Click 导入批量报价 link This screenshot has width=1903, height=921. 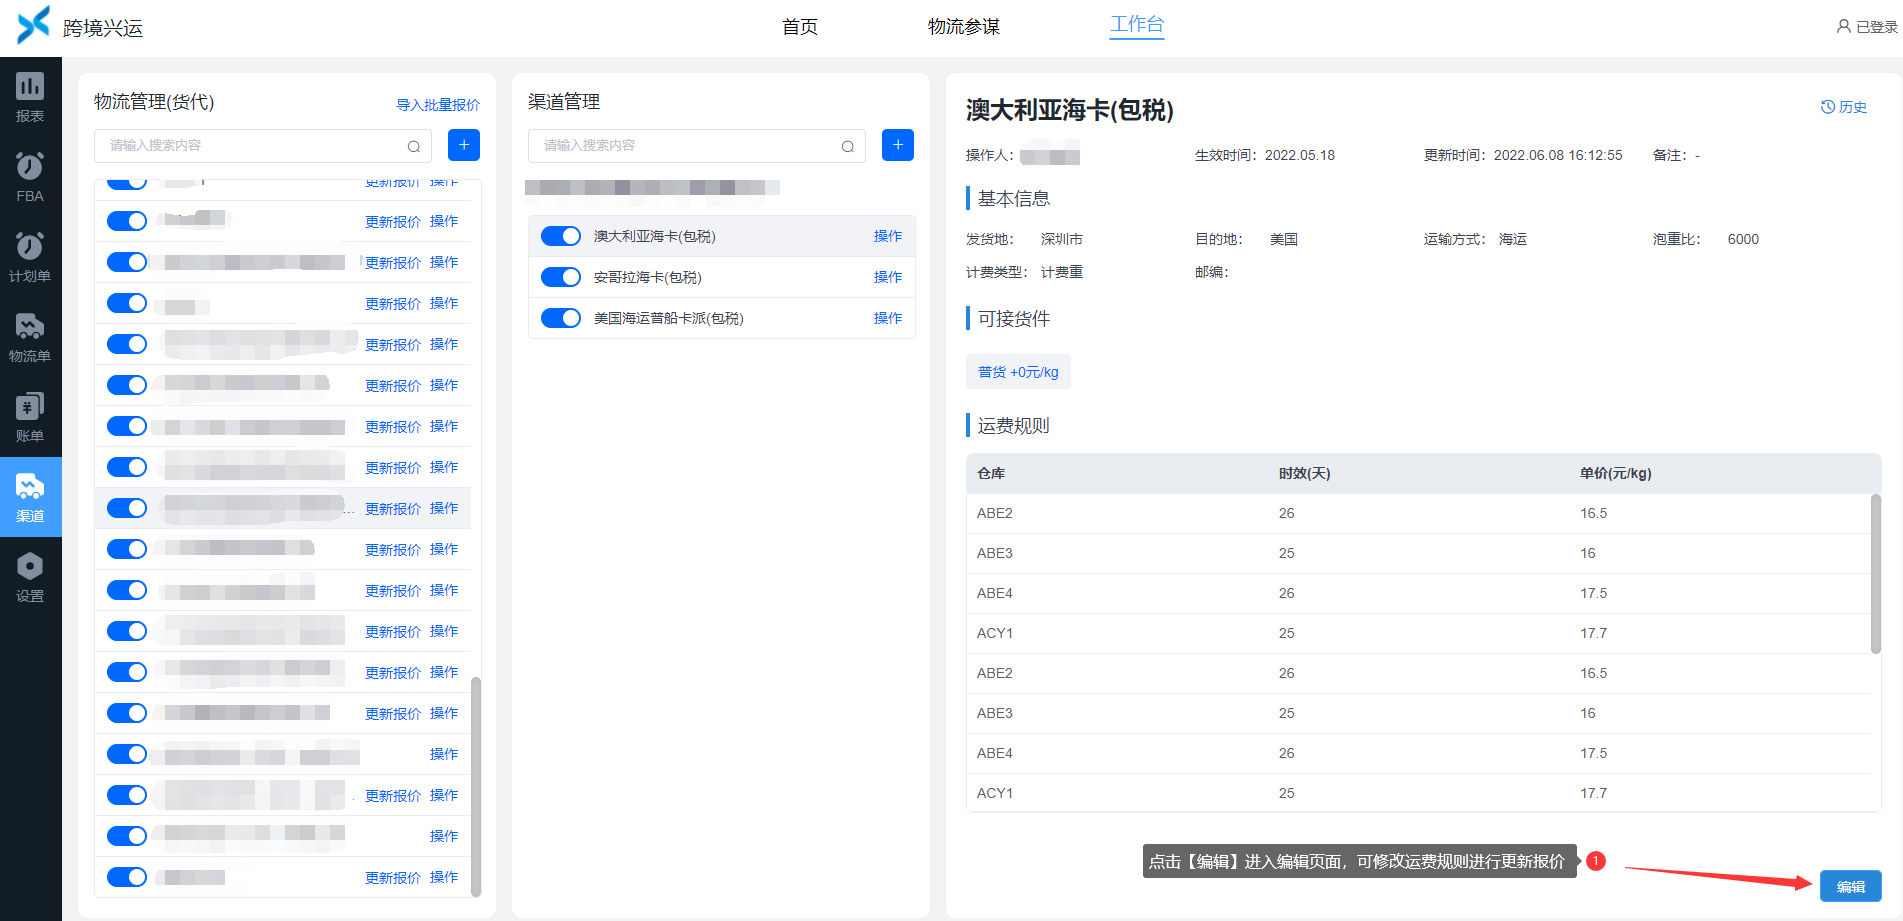click(438, 105)
